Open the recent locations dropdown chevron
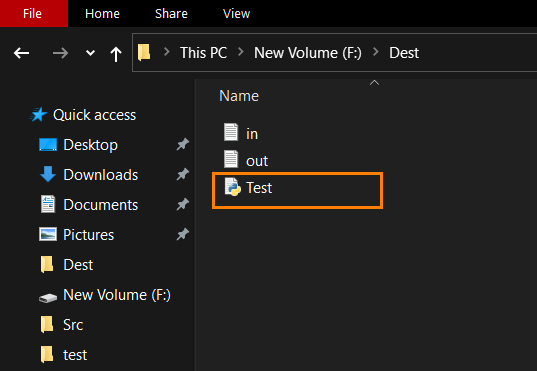Image resolution: width=537 pixels, height=371 pixels. tap(90, 53)
